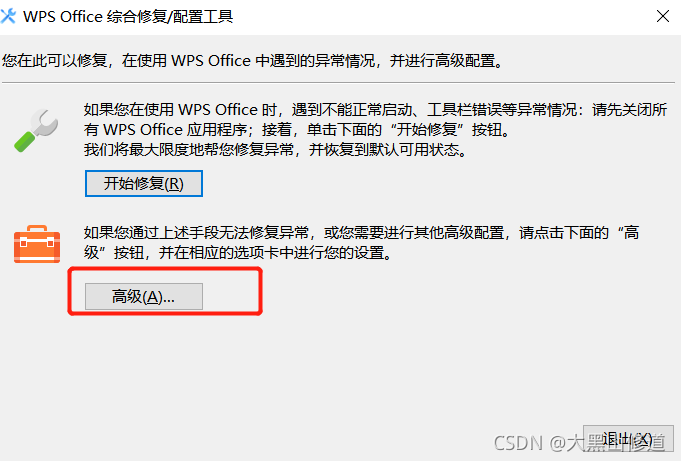Click the orange toolbox icon
The image size is (681, 461).
(x=37, y=244)
